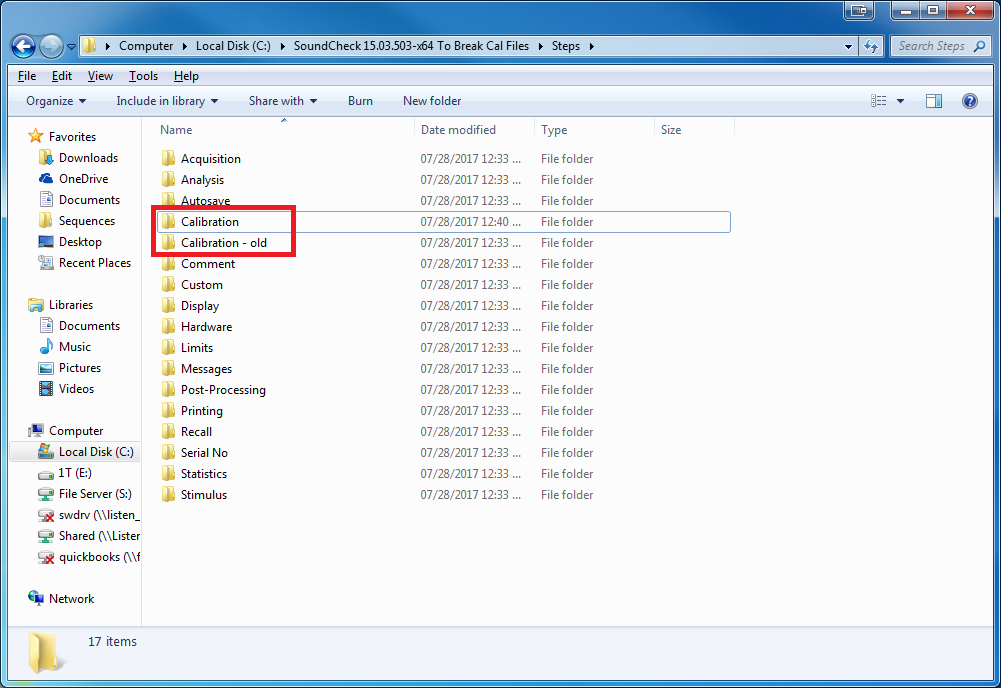Toggle the preview pane

(934, 101)
